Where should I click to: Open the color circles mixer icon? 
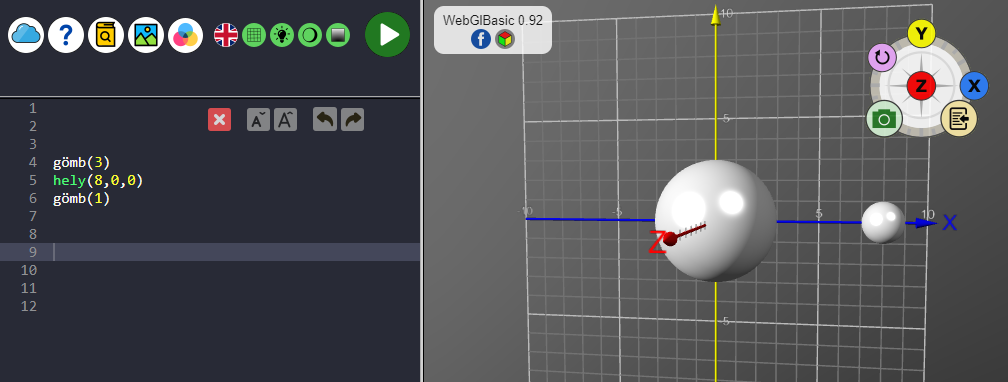[186, 35]
